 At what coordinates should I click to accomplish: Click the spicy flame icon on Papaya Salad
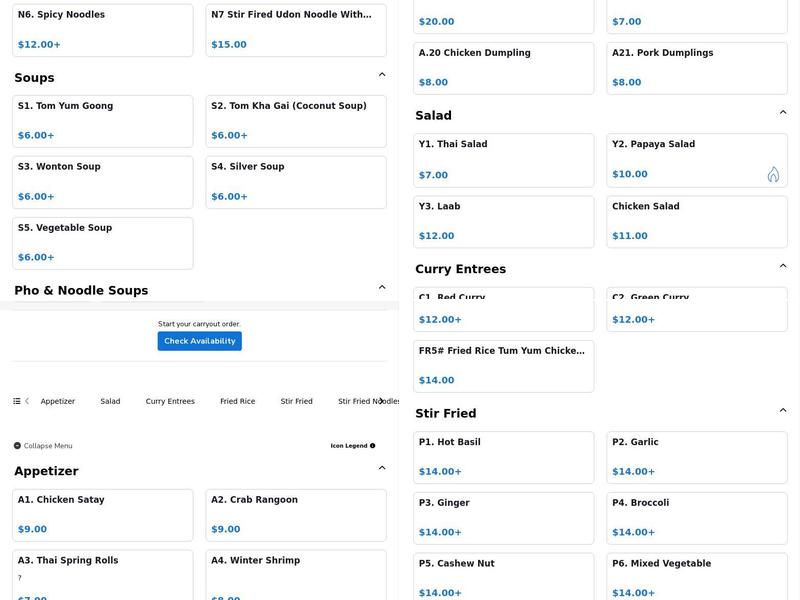773,175
